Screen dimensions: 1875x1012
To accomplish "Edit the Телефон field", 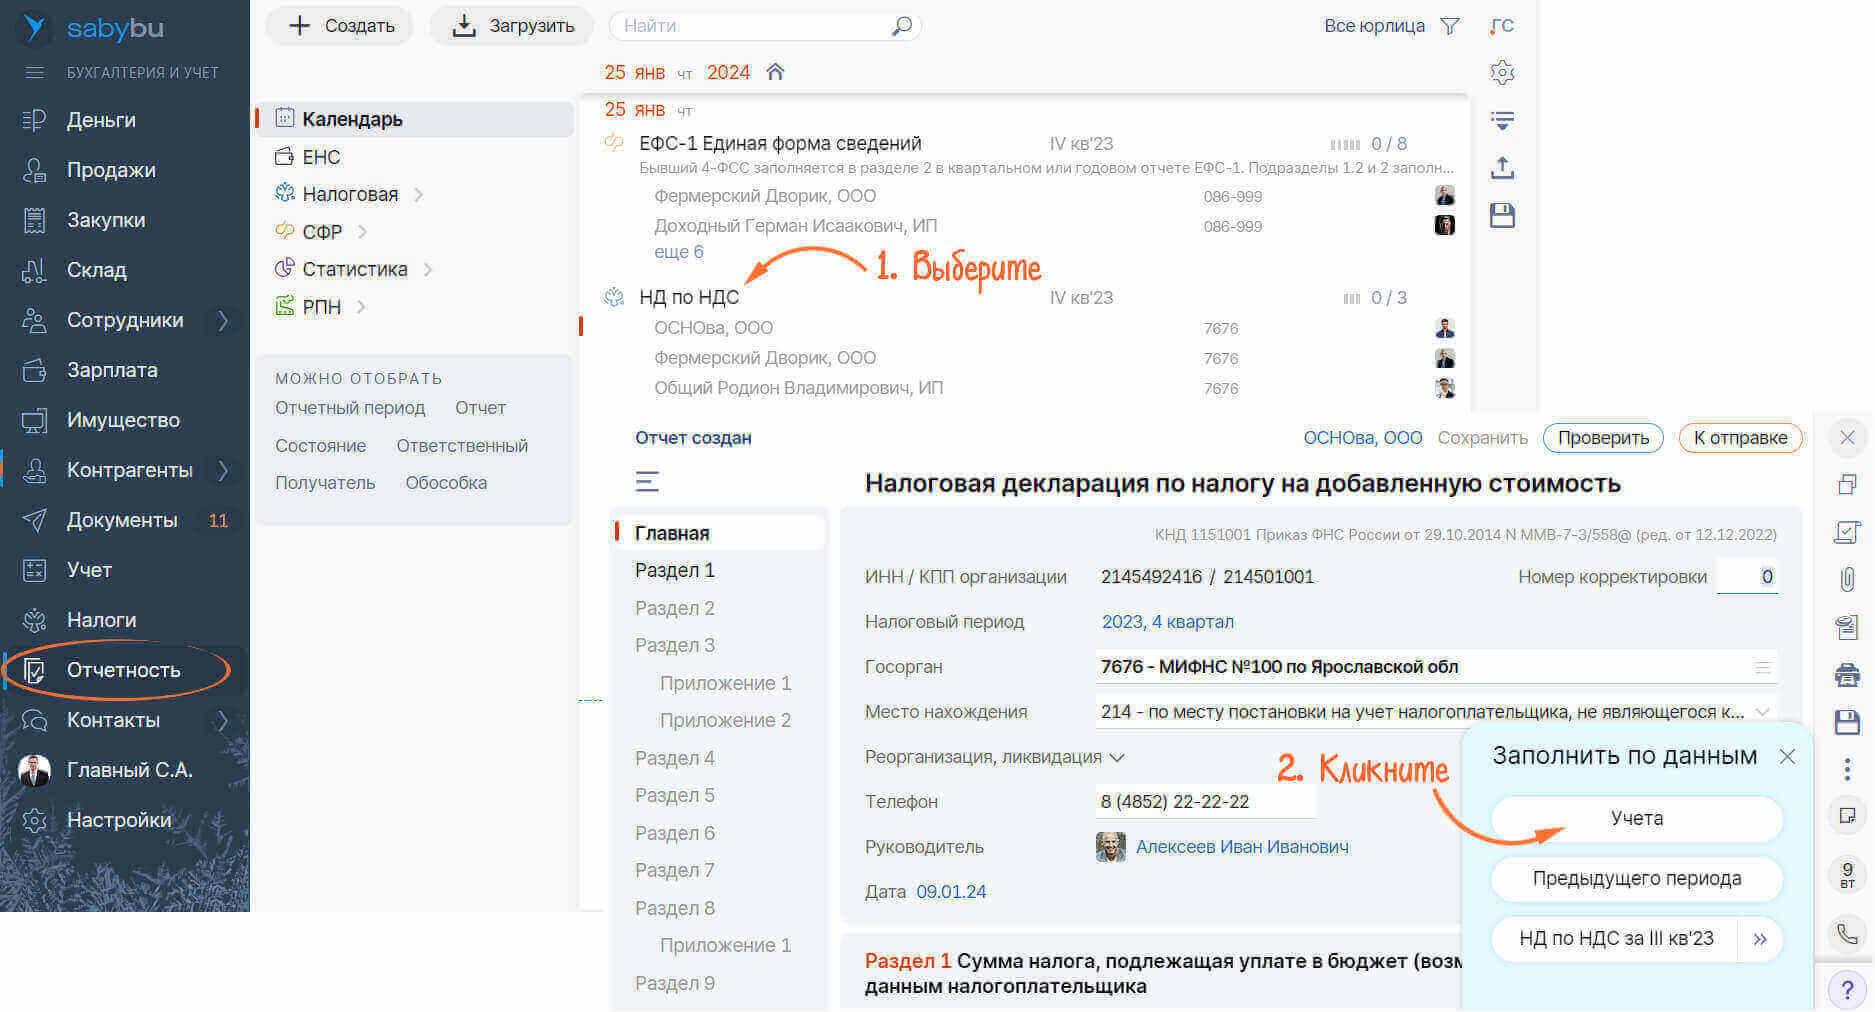I will [x=1205, y=802].
